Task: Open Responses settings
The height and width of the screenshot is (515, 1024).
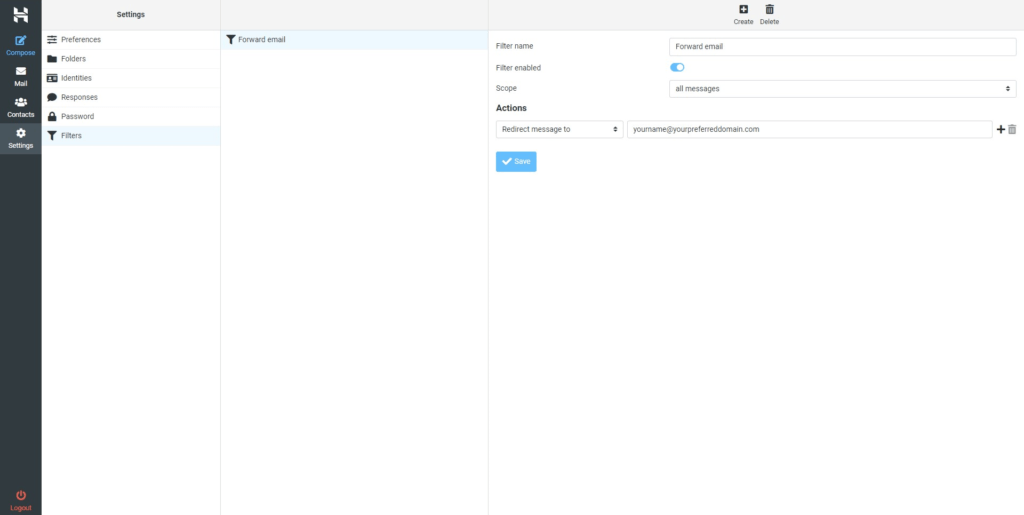Action: (x=131, y=97)
